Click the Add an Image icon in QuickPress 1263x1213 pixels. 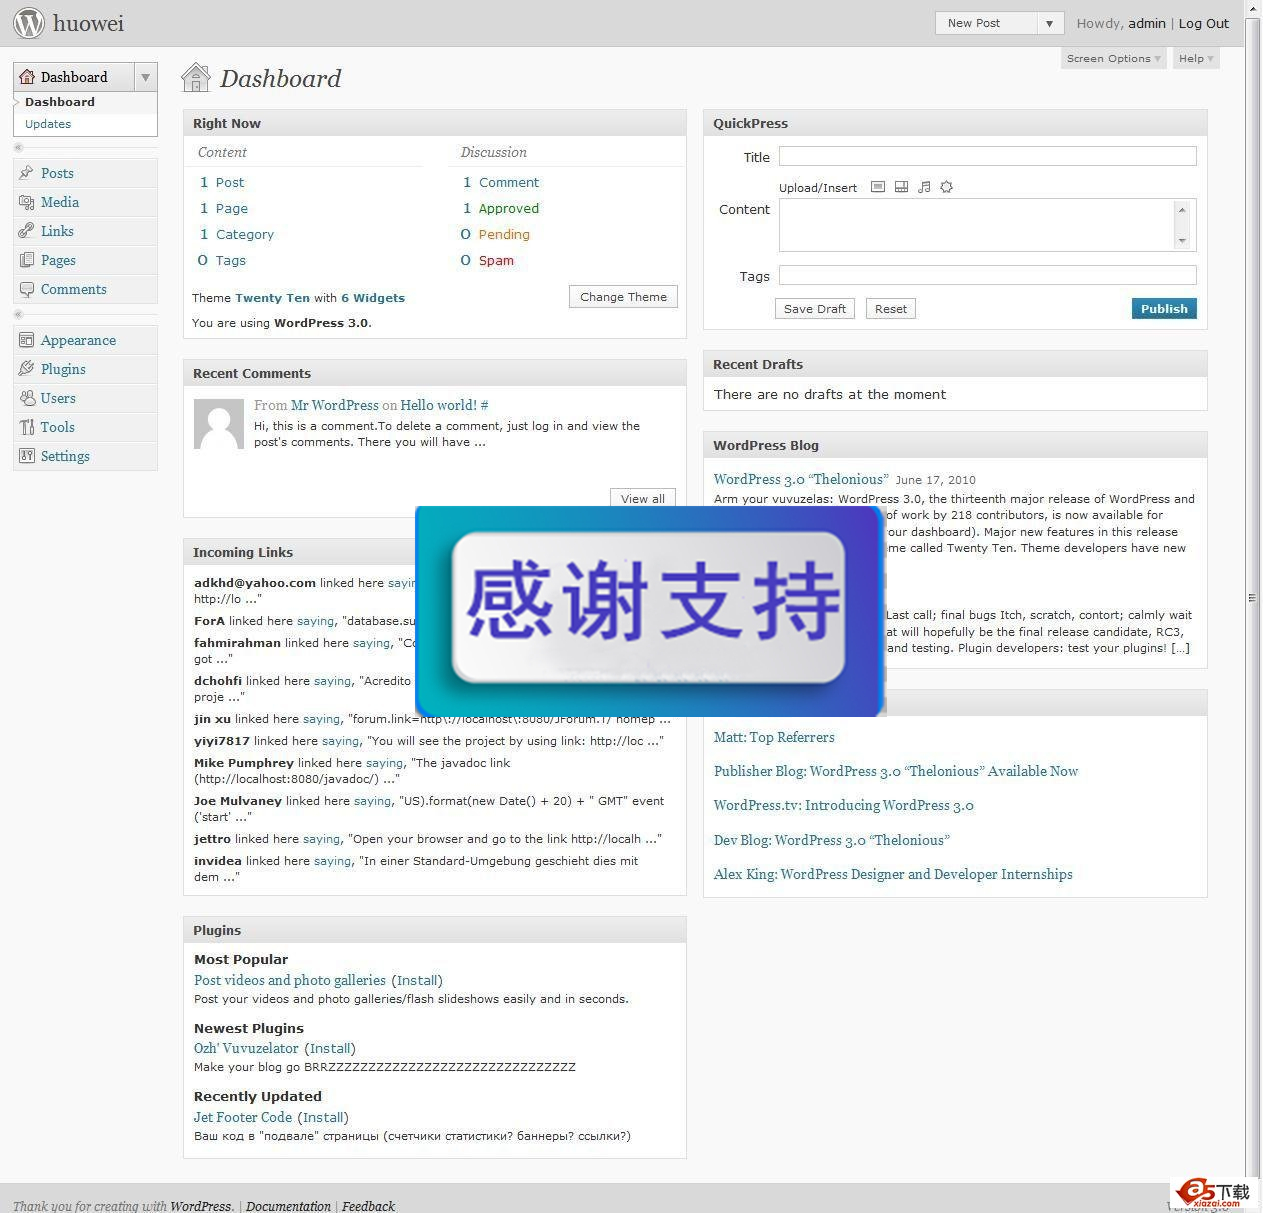point(878,187)
